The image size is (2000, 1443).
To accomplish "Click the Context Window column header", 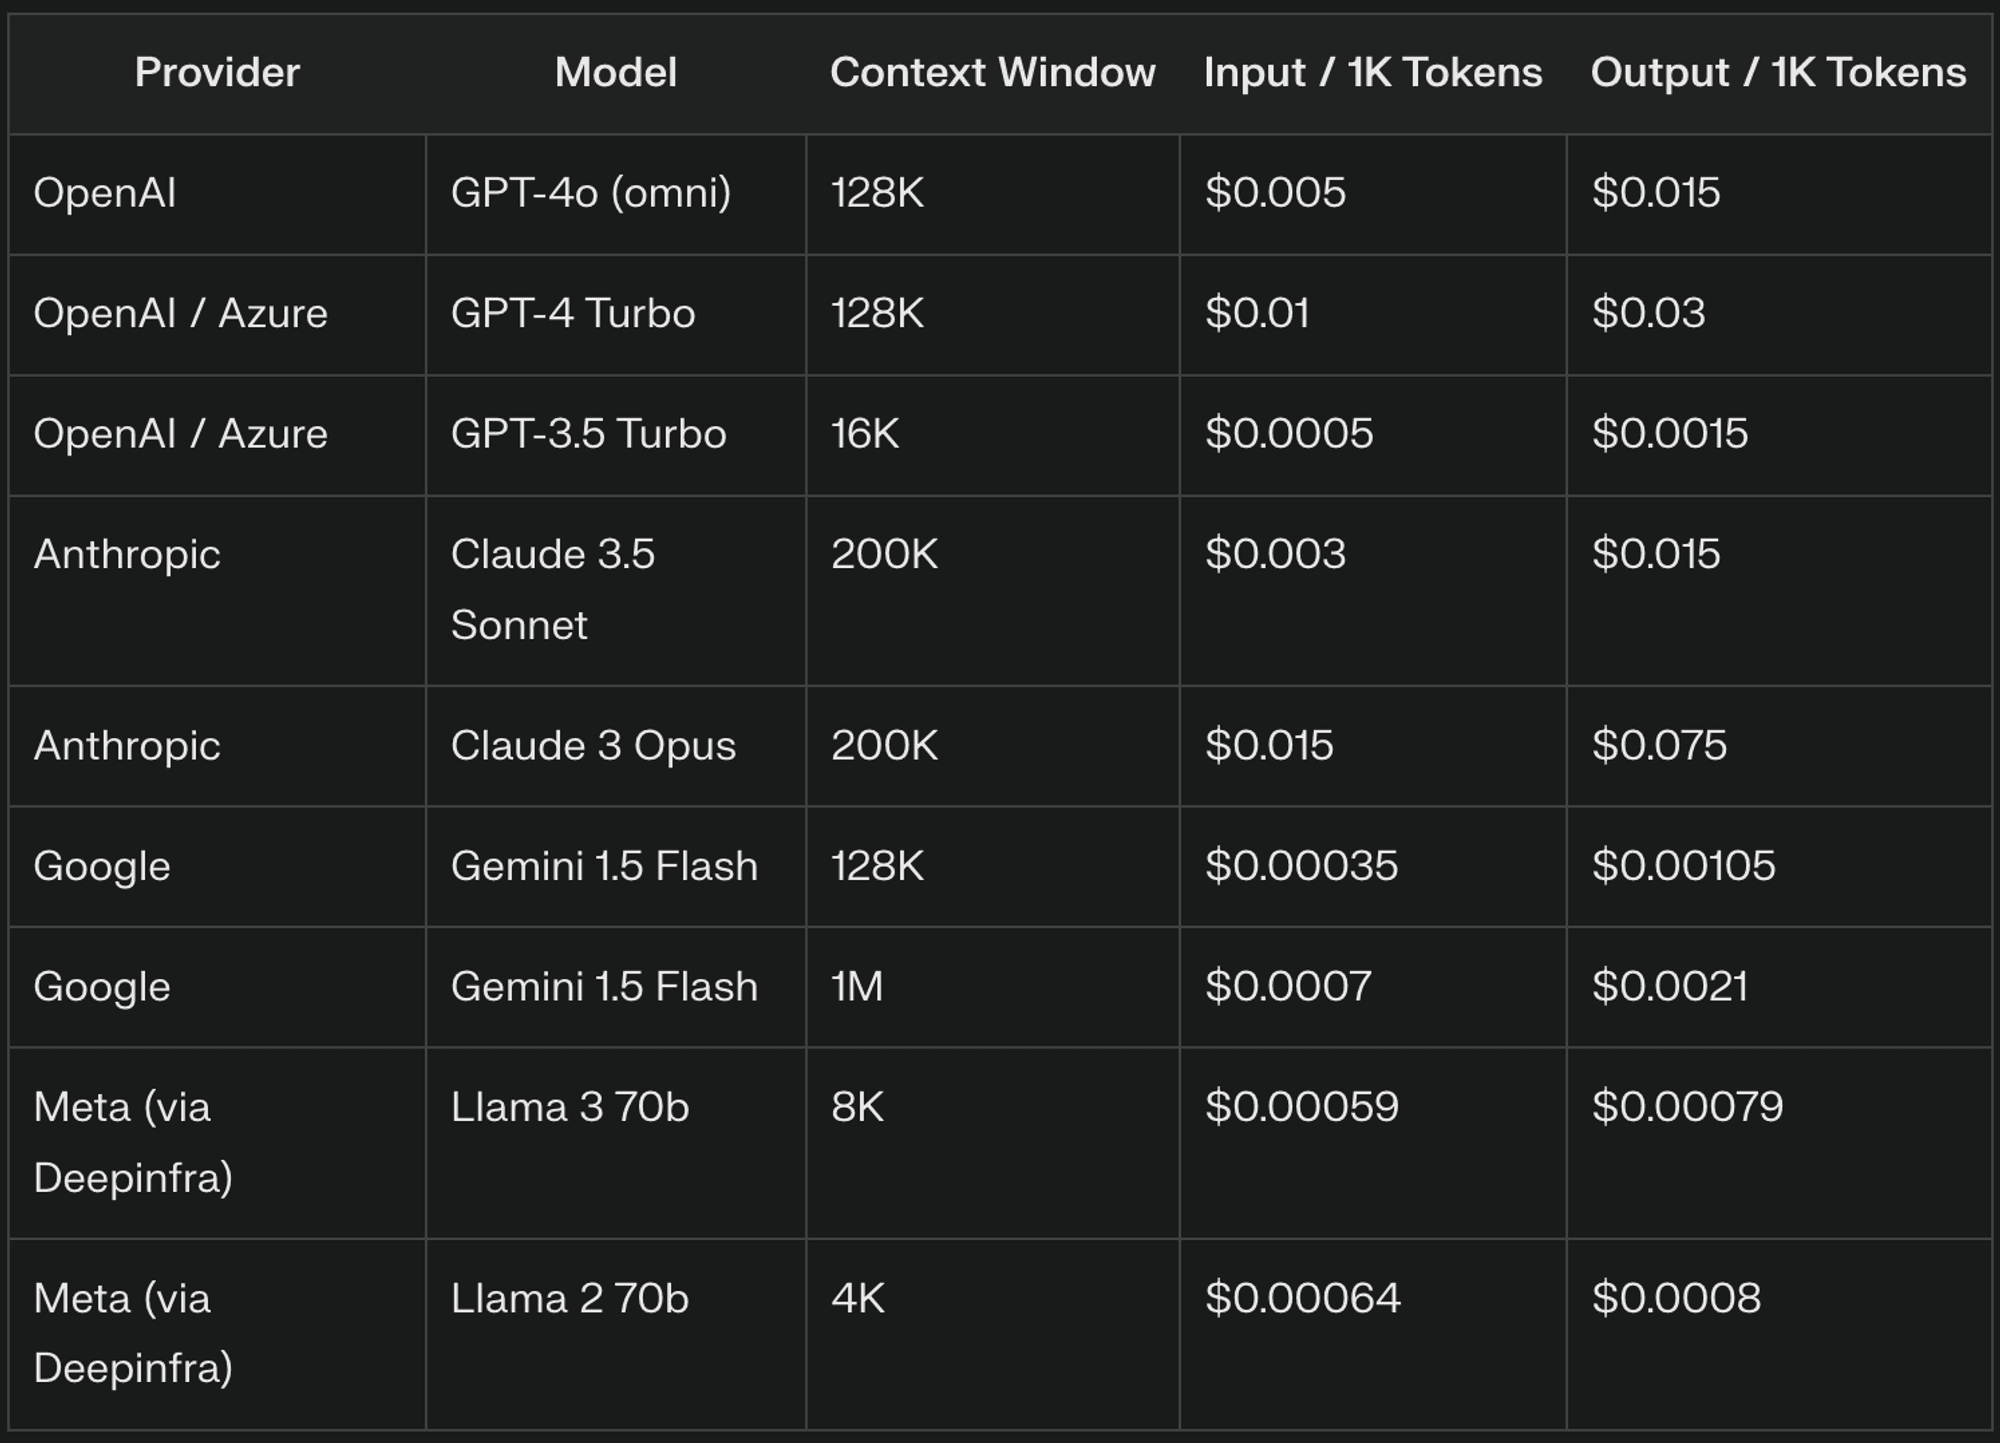I will pos(993,73).
